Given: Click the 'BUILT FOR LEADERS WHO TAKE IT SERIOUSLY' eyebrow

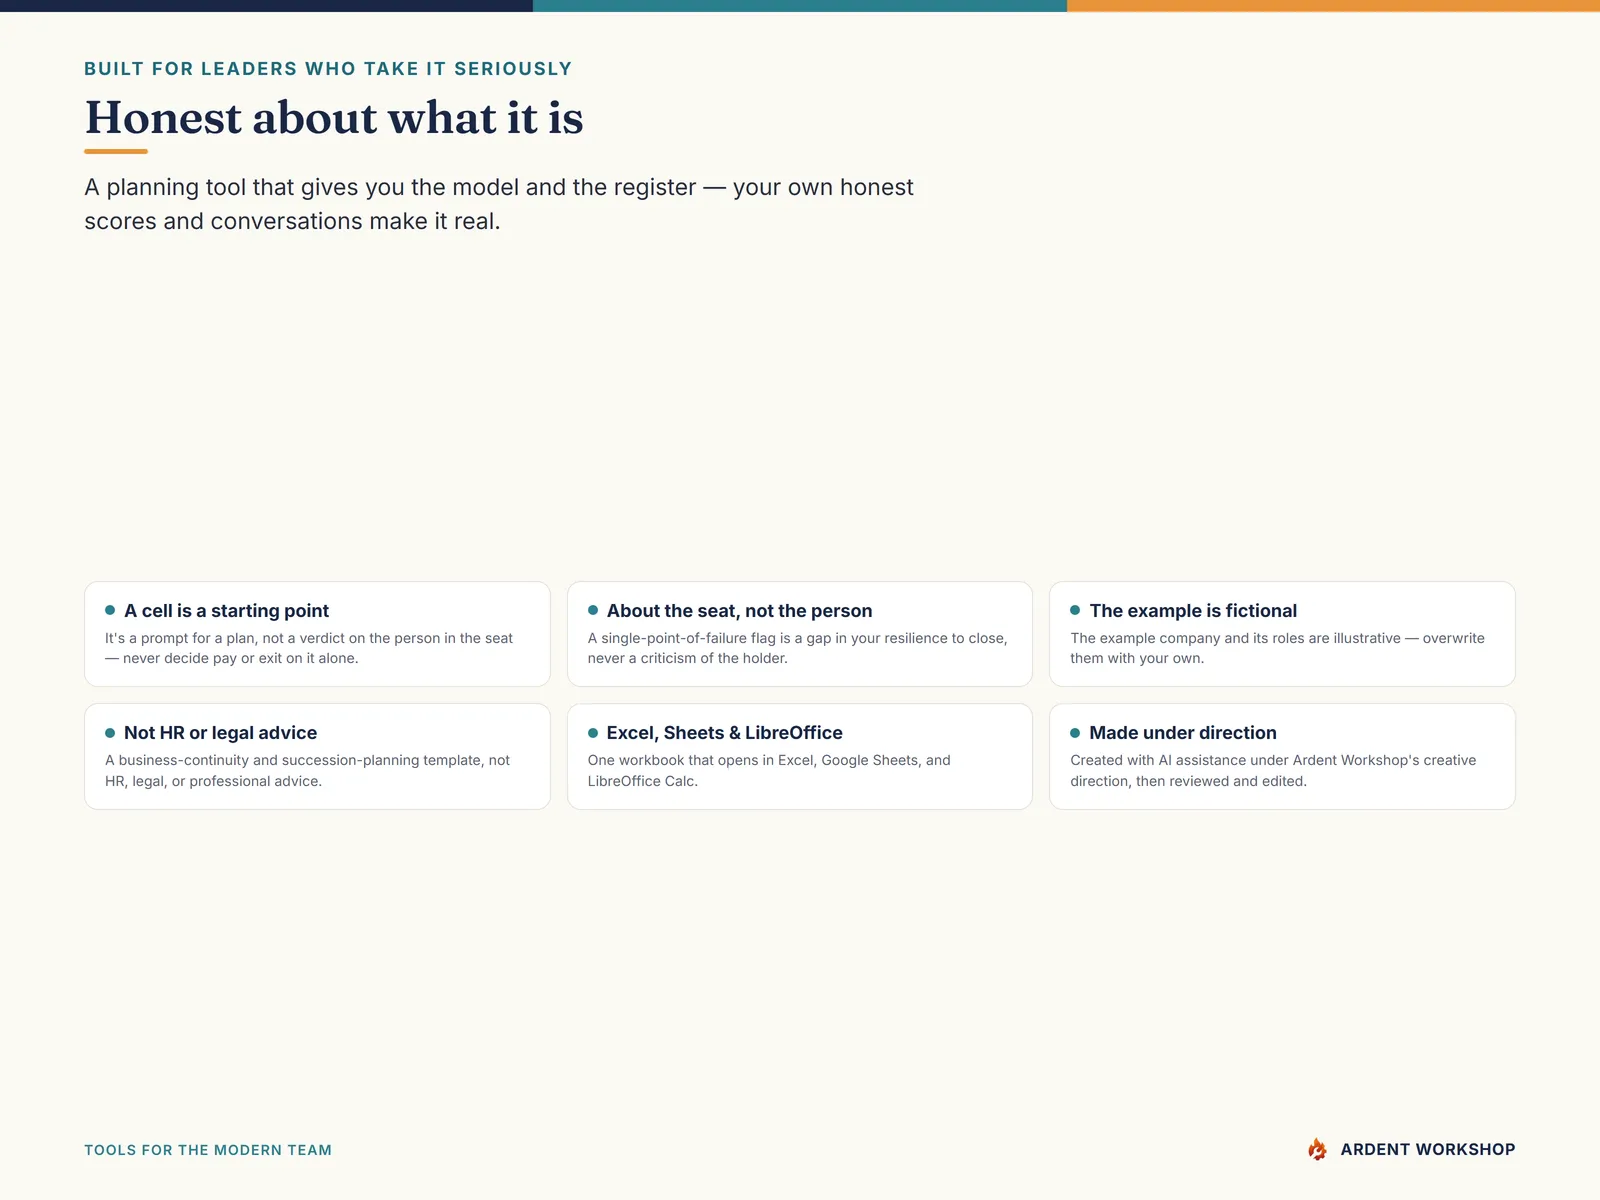Looking at the screenshot, I should tap(328, 69).
